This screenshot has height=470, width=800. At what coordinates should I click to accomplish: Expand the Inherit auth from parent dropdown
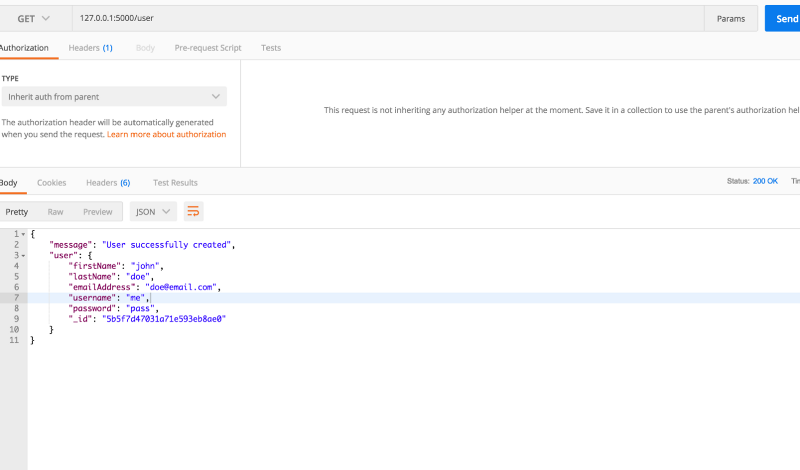pos(114,96)
